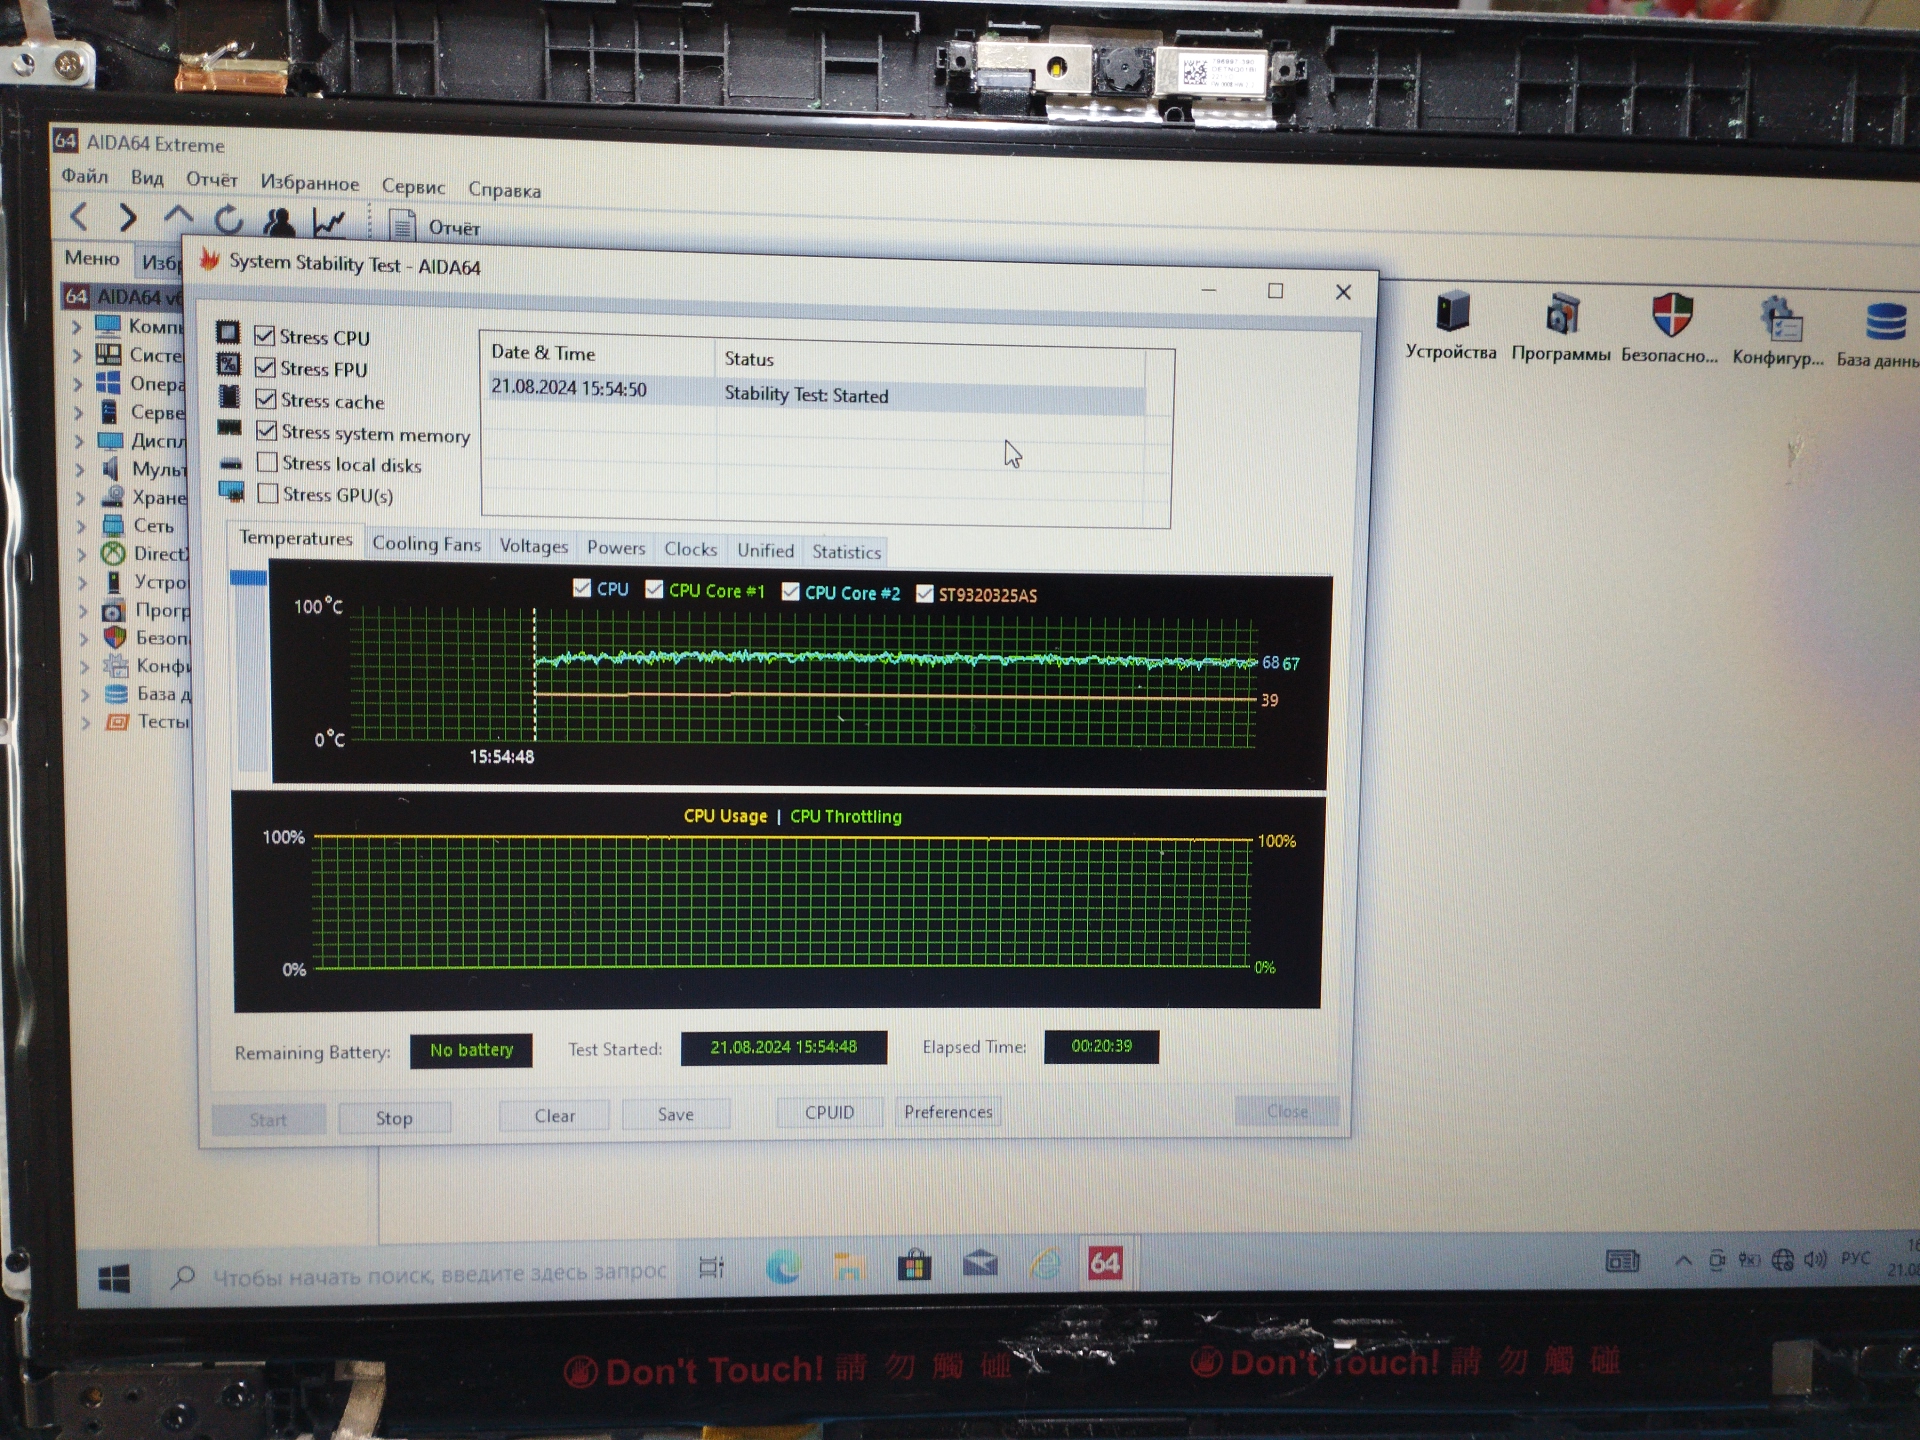Click the Clear button
Screen dimensions: 1920x1440
tap(554, 1115)
